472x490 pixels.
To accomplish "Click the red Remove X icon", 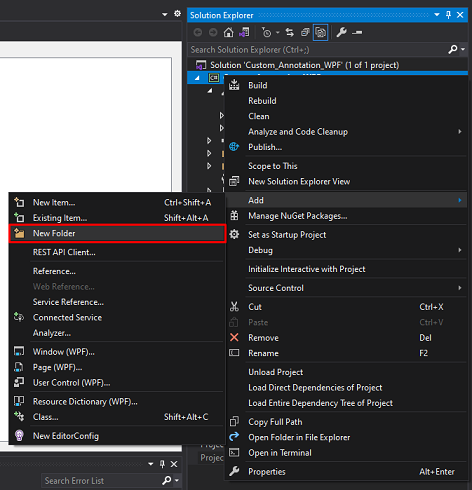I will [x=234, y=337].
